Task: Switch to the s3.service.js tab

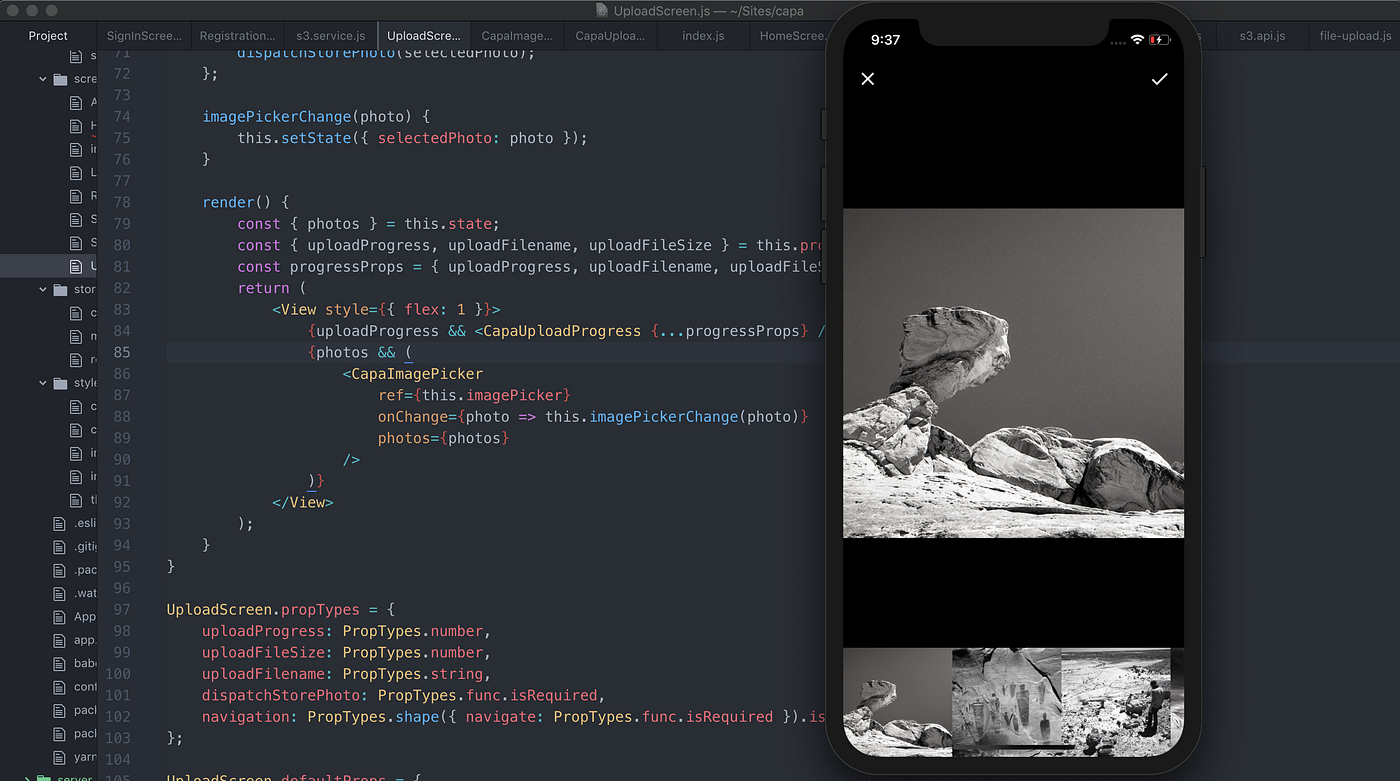Action: click(330, 34)
